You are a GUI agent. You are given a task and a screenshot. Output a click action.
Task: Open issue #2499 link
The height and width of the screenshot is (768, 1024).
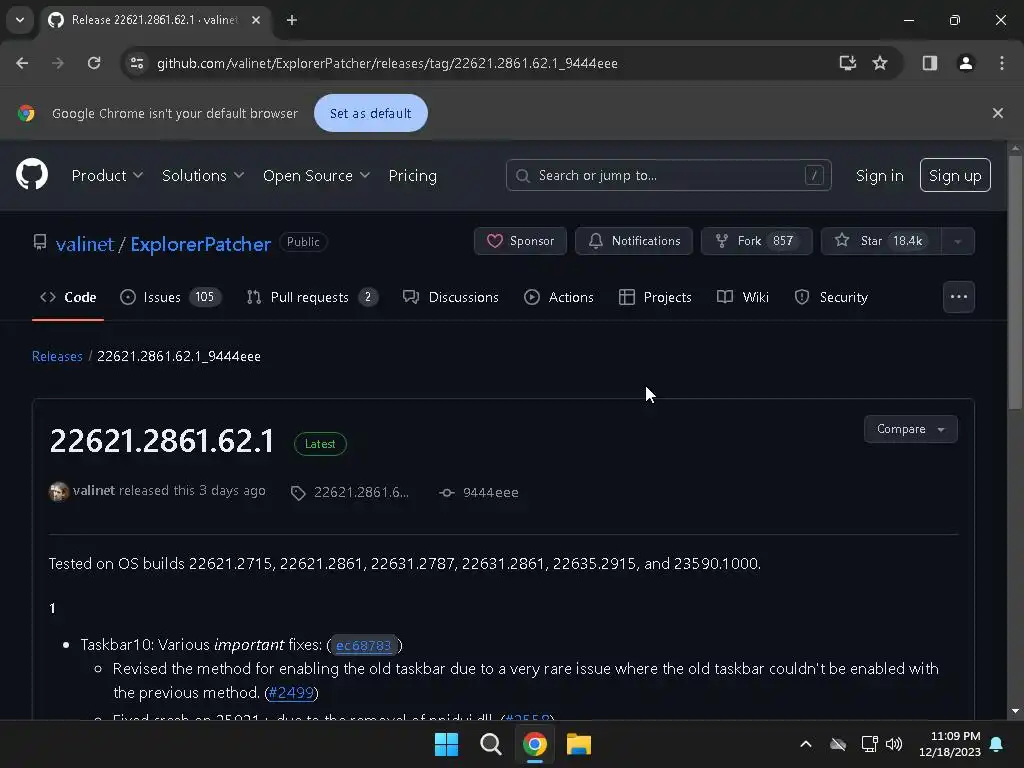tap(291, 693)
